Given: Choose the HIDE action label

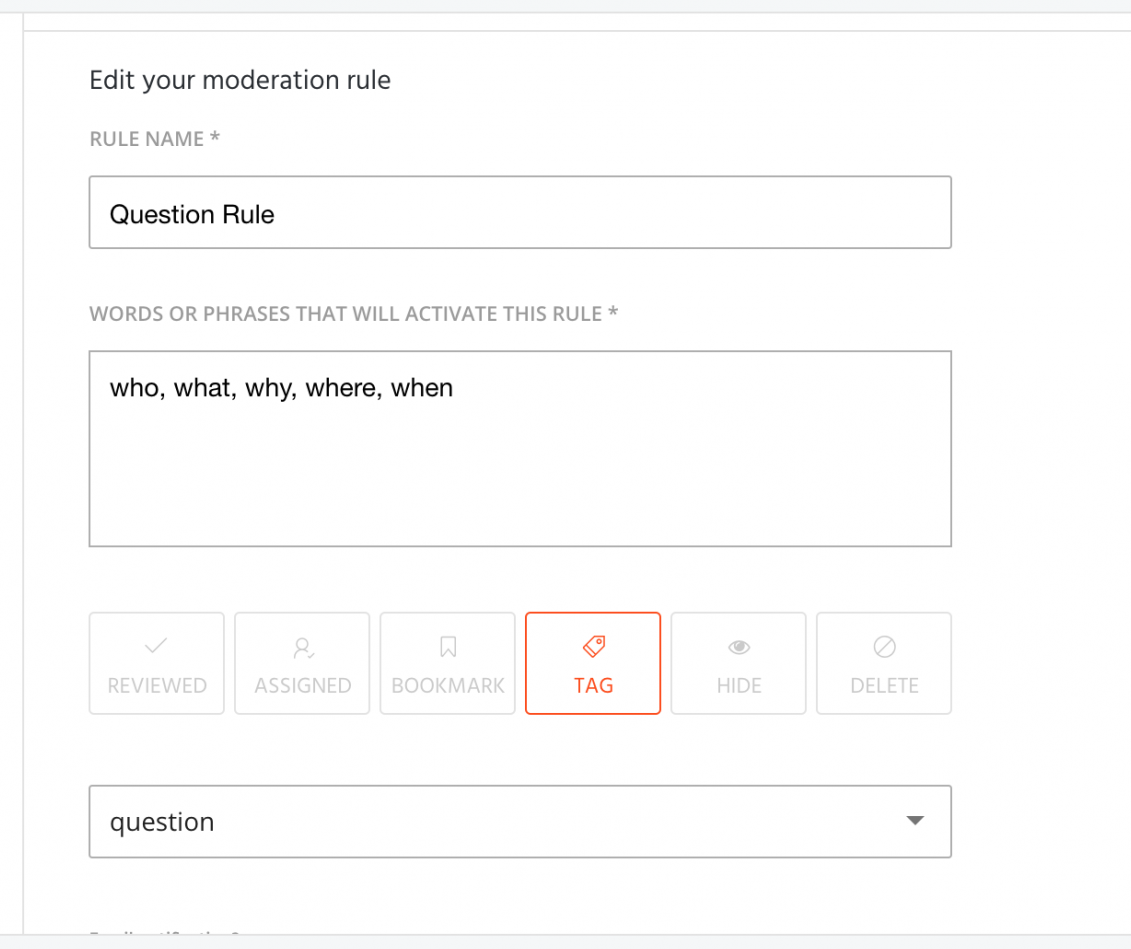Looking at the screenshot, I should point(739,685).
